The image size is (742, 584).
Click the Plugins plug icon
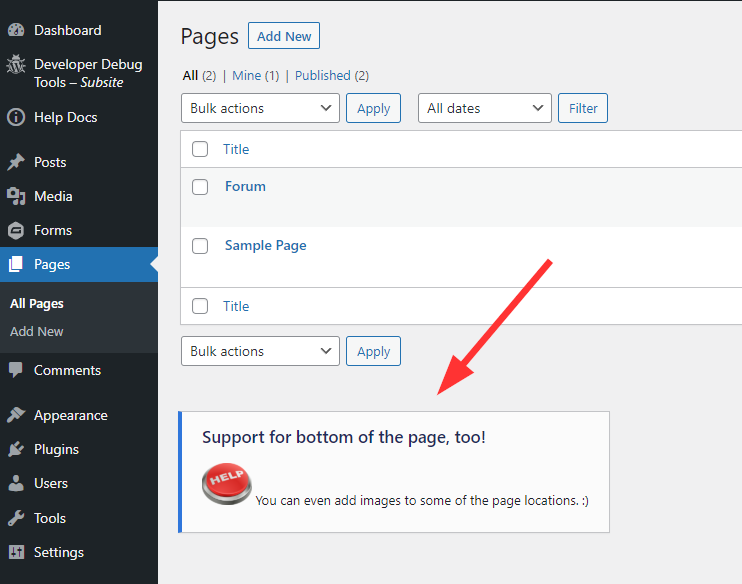pyautogui.click(x=16, y=449)
